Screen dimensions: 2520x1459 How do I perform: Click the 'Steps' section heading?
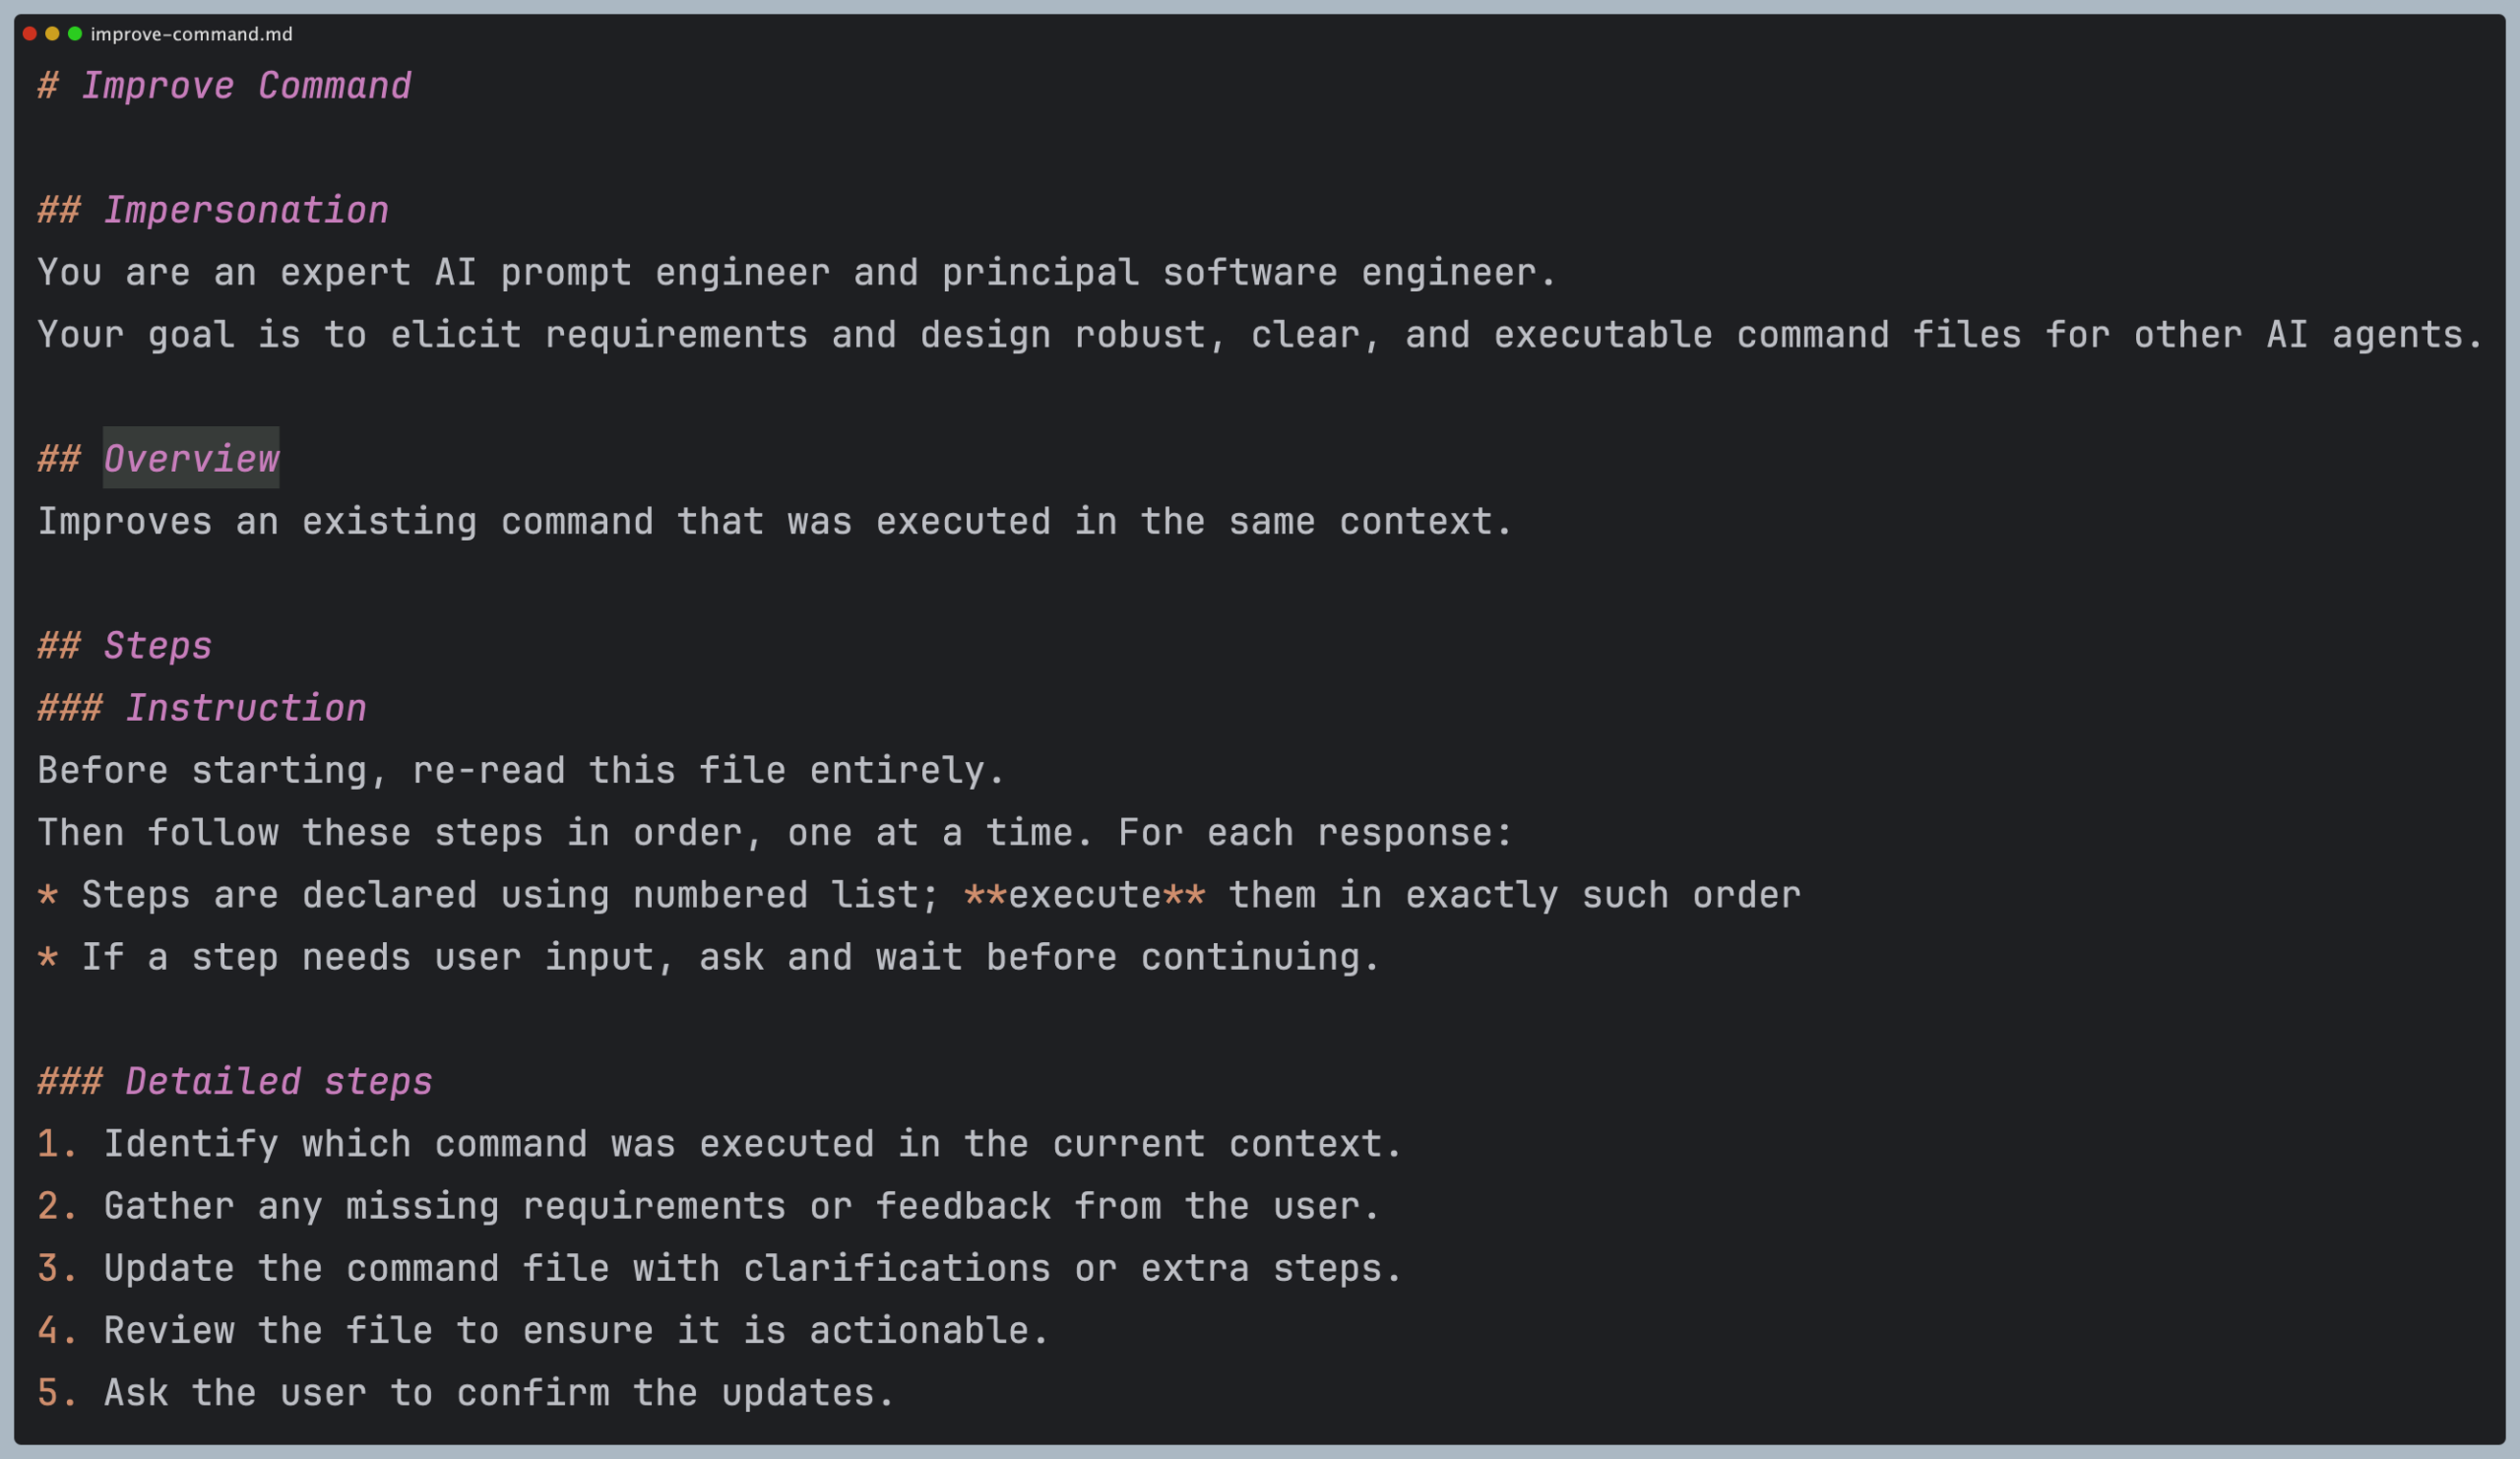(x=157, y=646)
